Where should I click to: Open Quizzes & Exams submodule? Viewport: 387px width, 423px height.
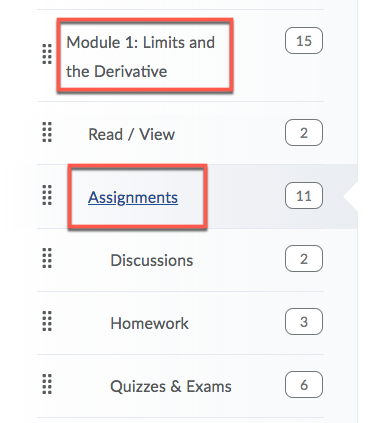tap(171, 386)
